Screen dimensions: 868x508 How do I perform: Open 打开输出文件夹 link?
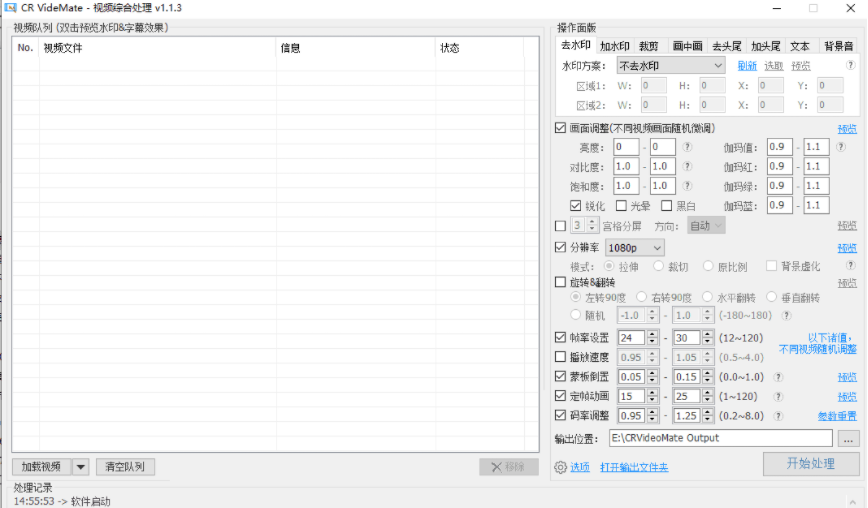click(634, 468)
